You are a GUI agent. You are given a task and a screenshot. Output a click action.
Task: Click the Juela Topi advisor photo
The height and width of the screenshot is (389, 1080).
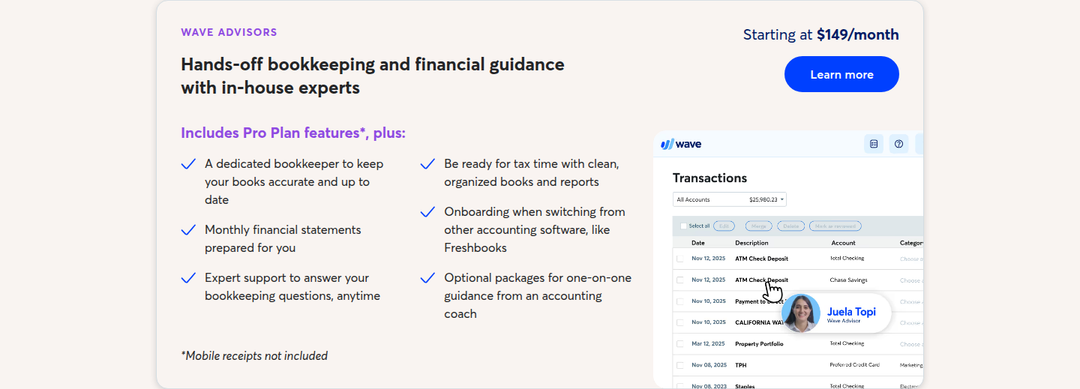(x=800, y=313)
